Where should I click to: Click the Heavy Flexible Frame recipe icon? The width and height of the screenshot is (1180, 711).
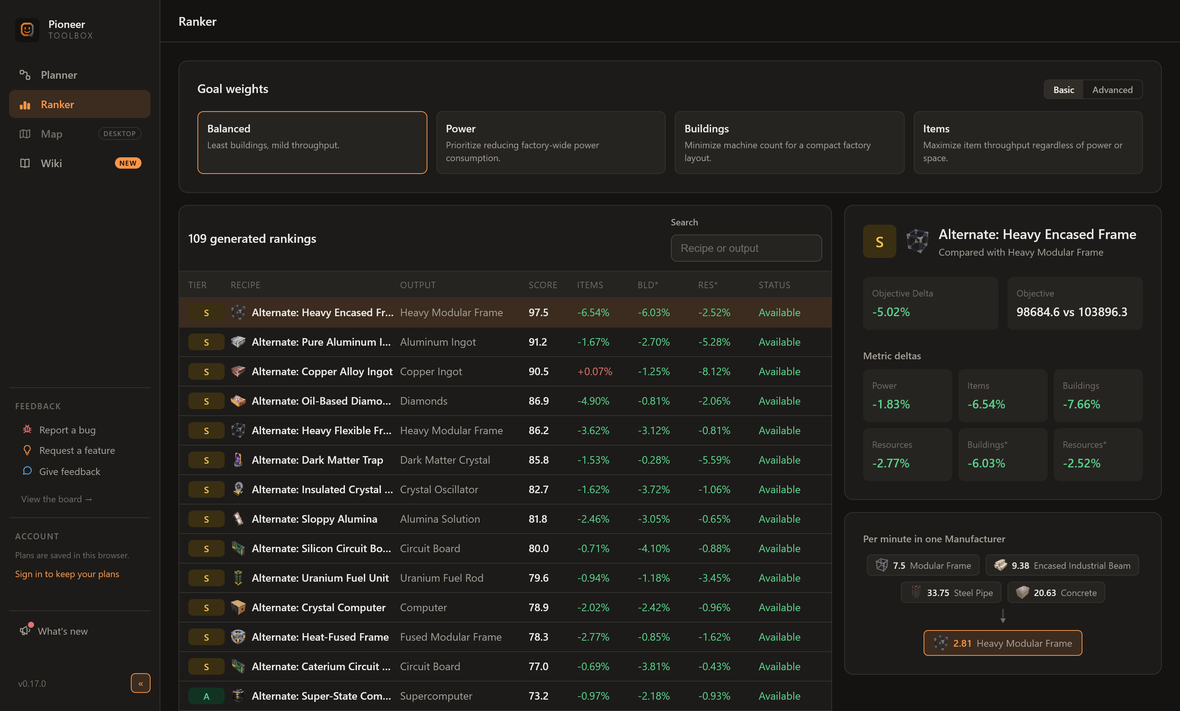238,430
